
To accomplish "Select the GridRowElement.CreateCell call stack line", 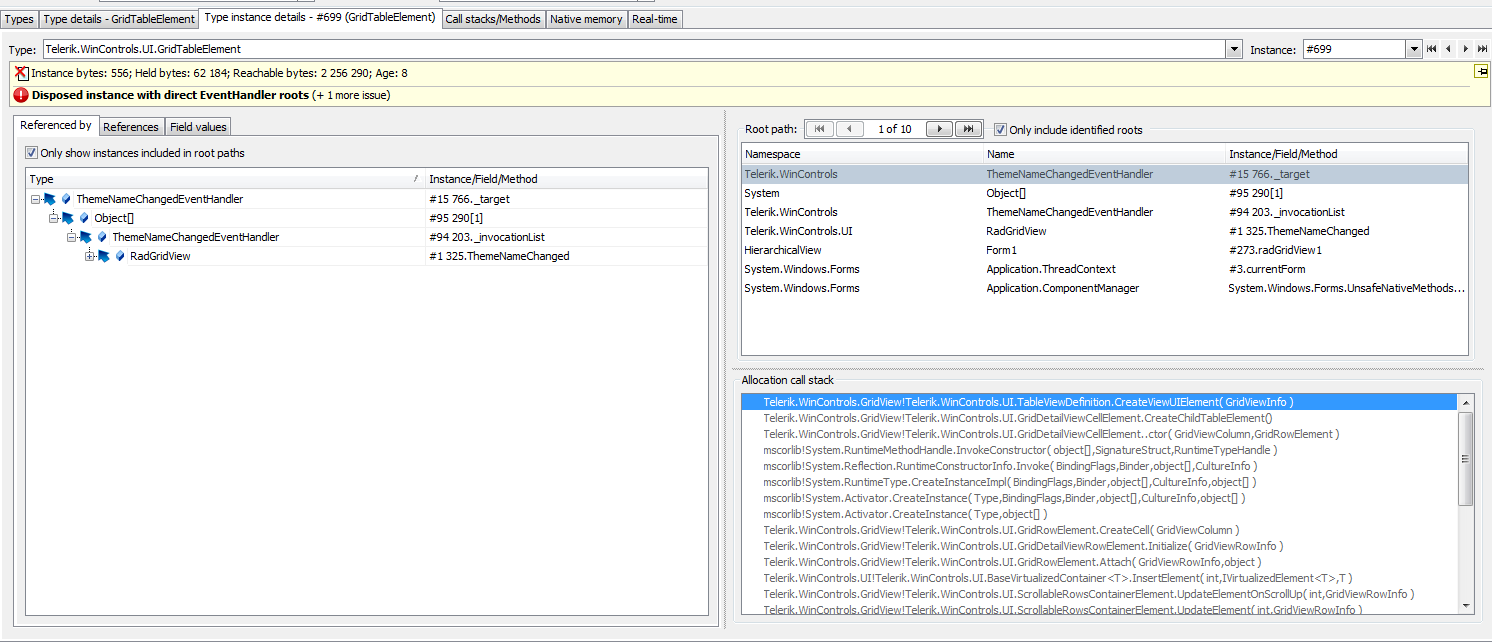I will 1100,530.
